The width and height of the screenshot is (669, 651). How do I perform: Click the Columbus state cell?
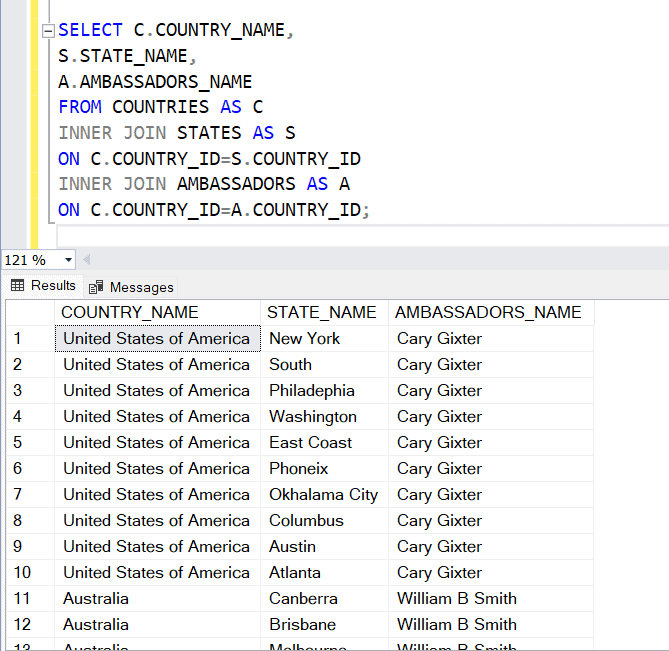click(324, 521)
